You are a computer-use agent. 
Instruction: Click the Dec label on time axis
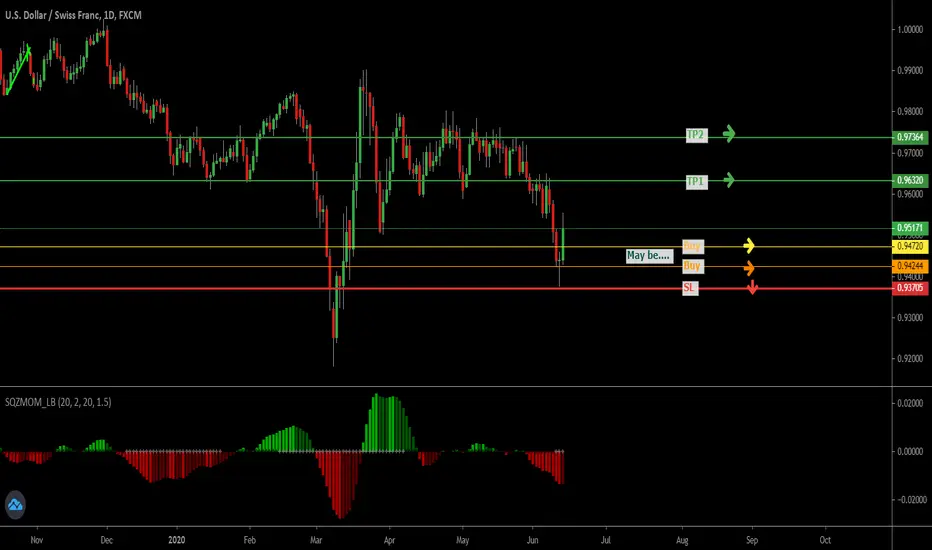click(x=106, y=540)
